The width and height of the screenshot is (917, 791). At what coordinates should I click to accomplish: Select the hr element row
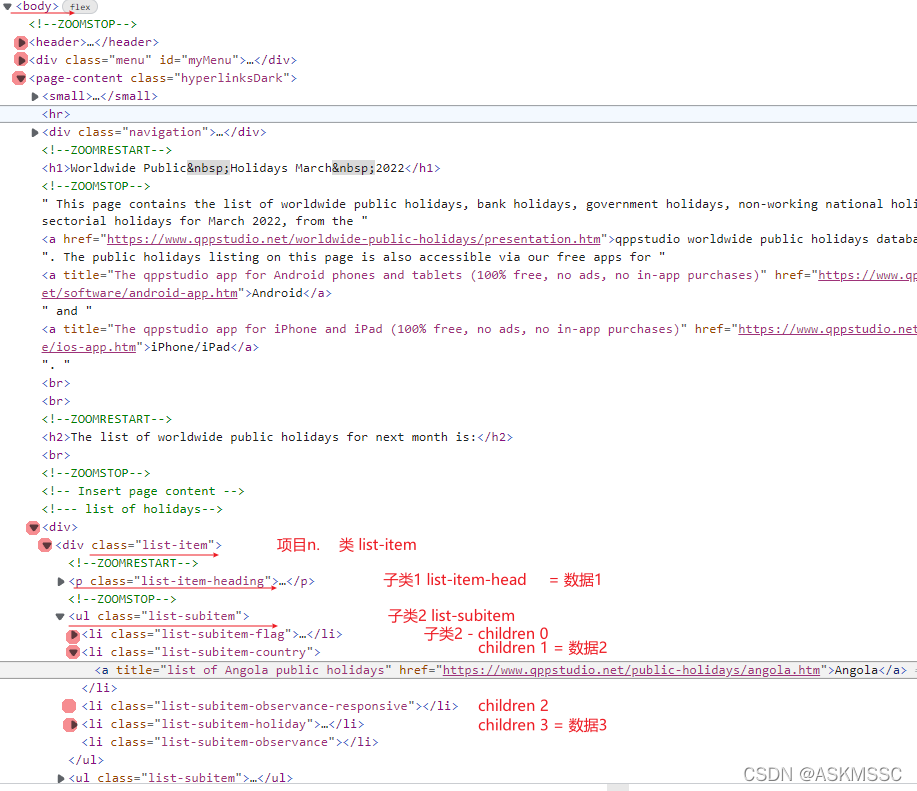click(x=458, y=114)
